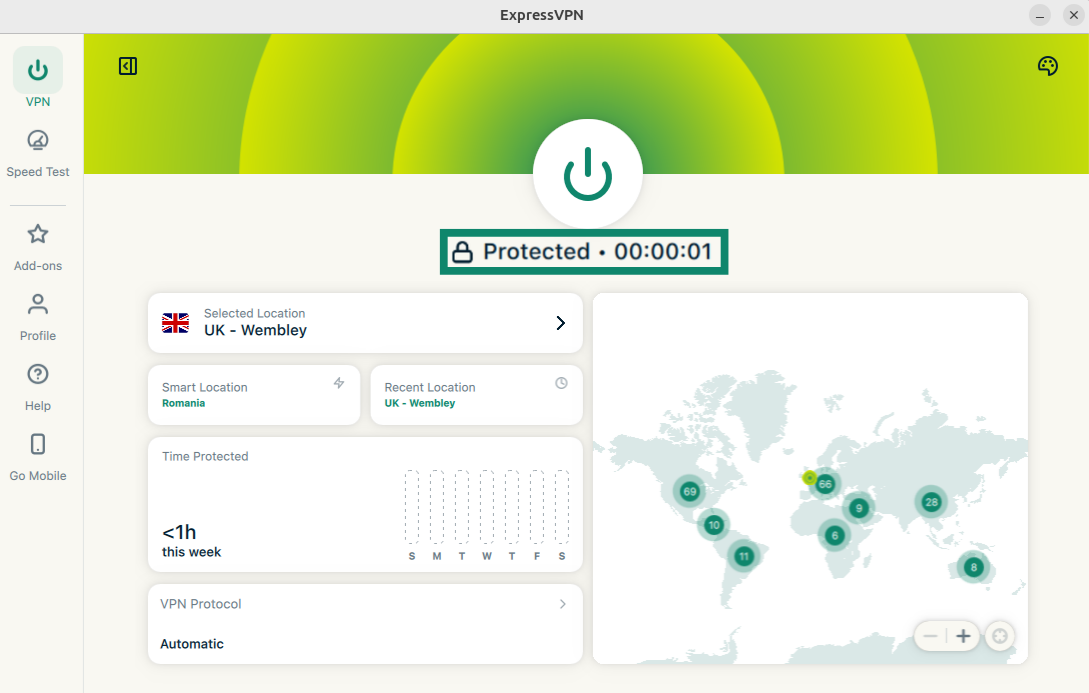Minimize the ExpressVPN window
Screen dimensions: 1089x693
click(x=1041, y=15)
